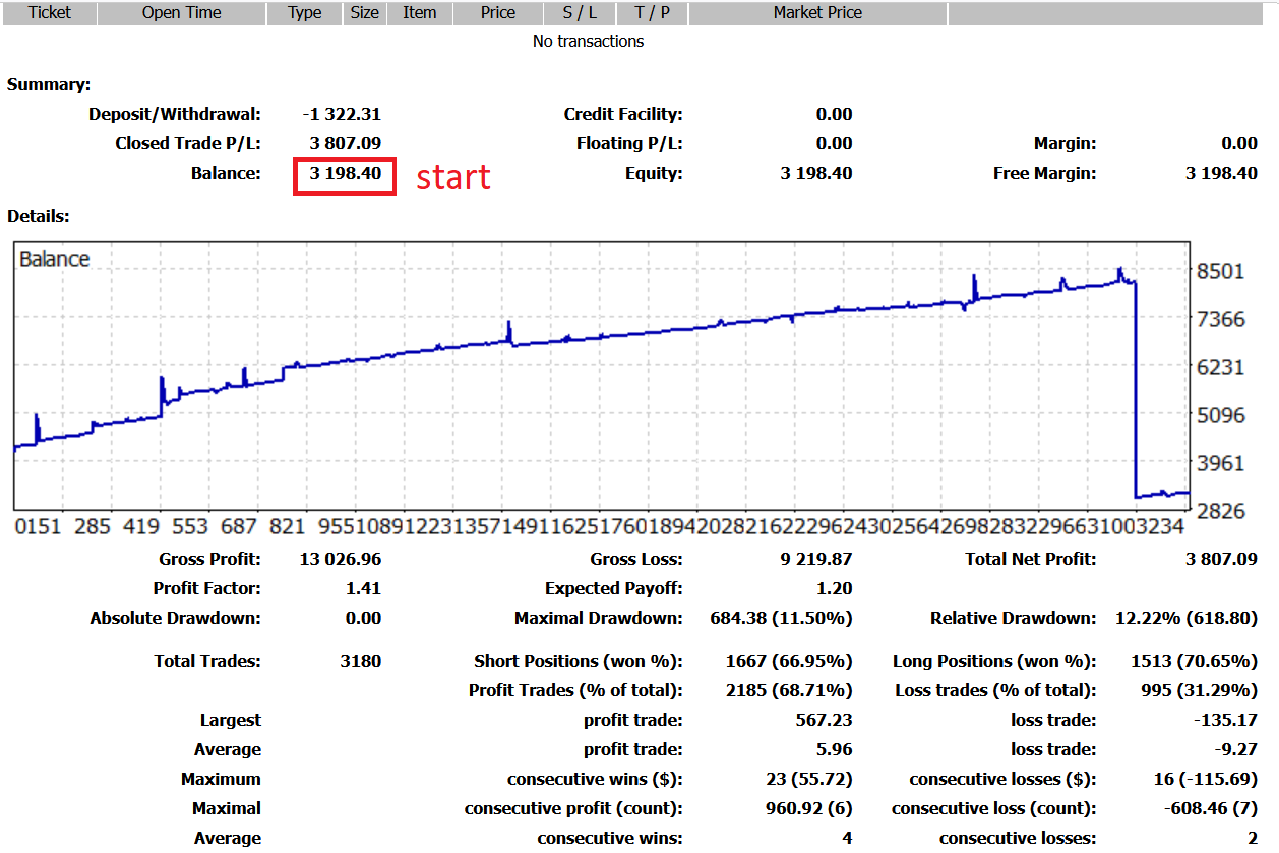
Task: Click the Balance: label in Summary
Action: click(226, 174)
